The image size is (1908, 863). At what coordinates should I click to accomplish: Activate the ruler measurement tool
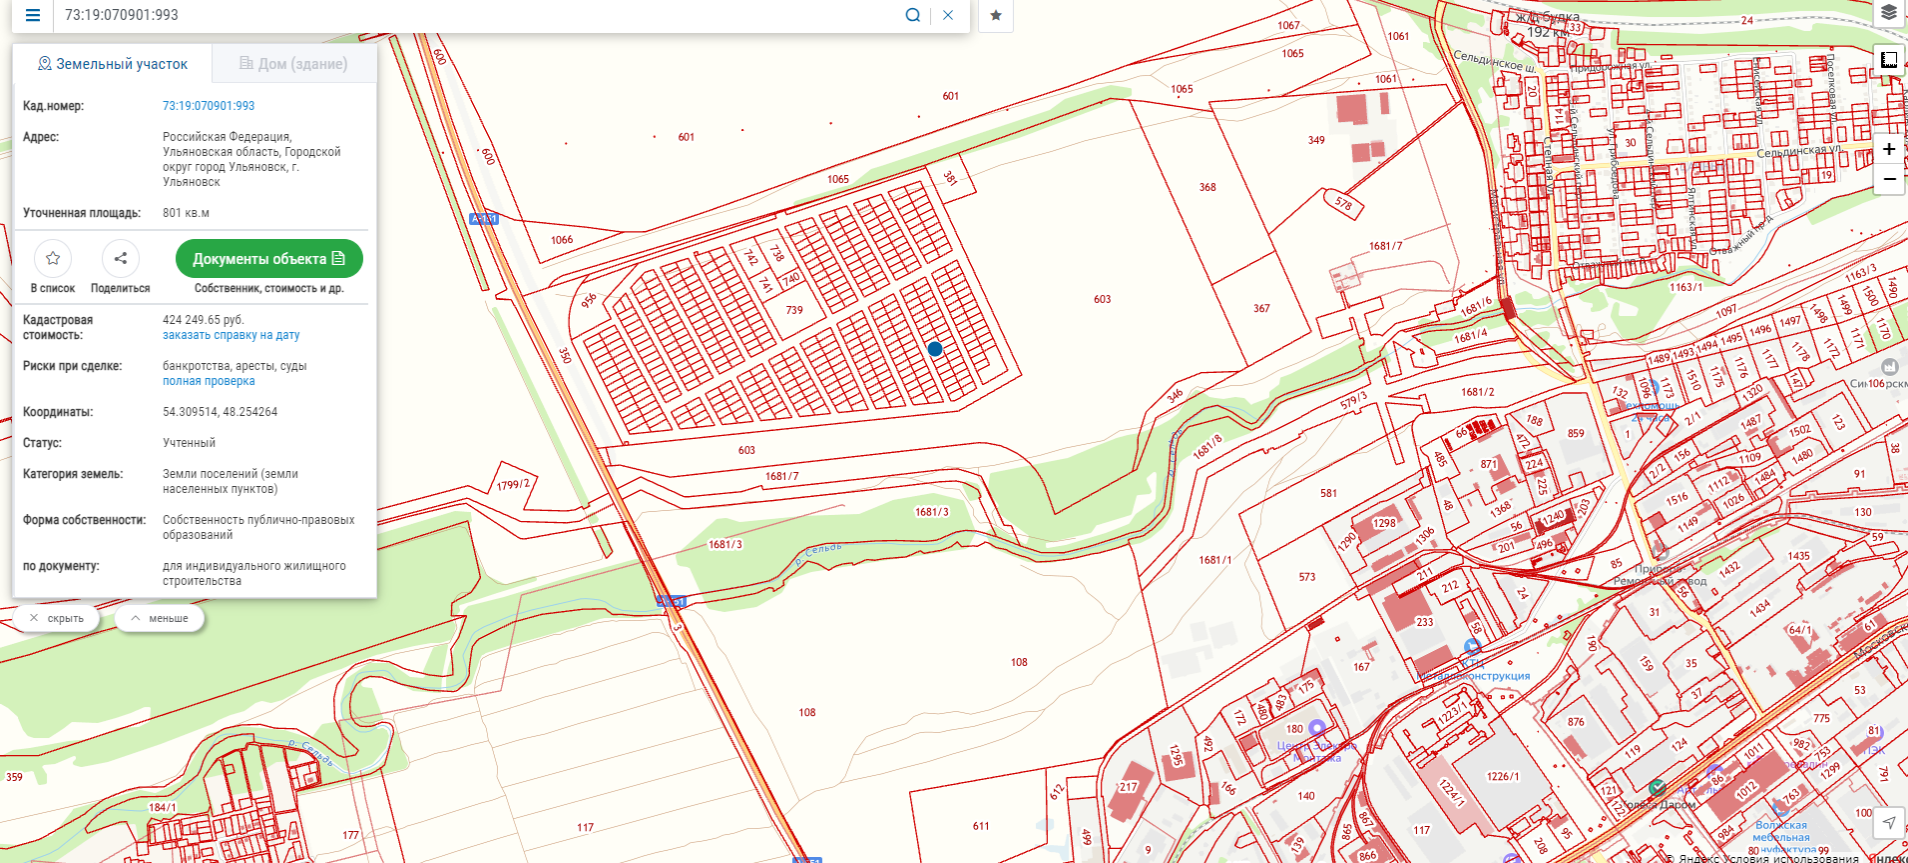(1888, 60)
